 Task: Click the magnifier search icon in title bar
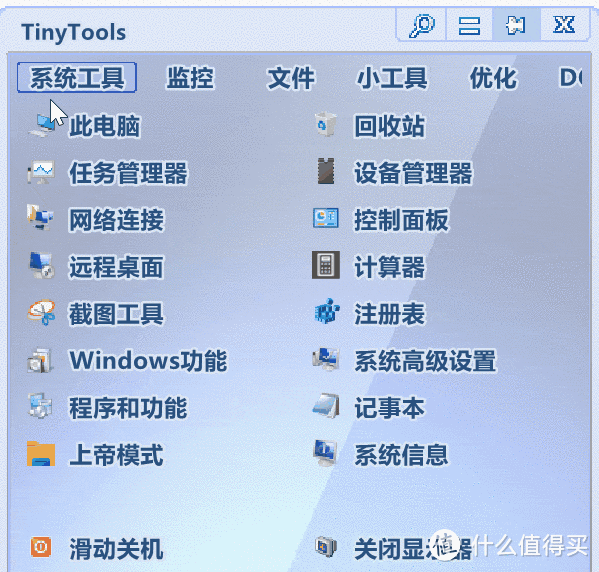422,26
